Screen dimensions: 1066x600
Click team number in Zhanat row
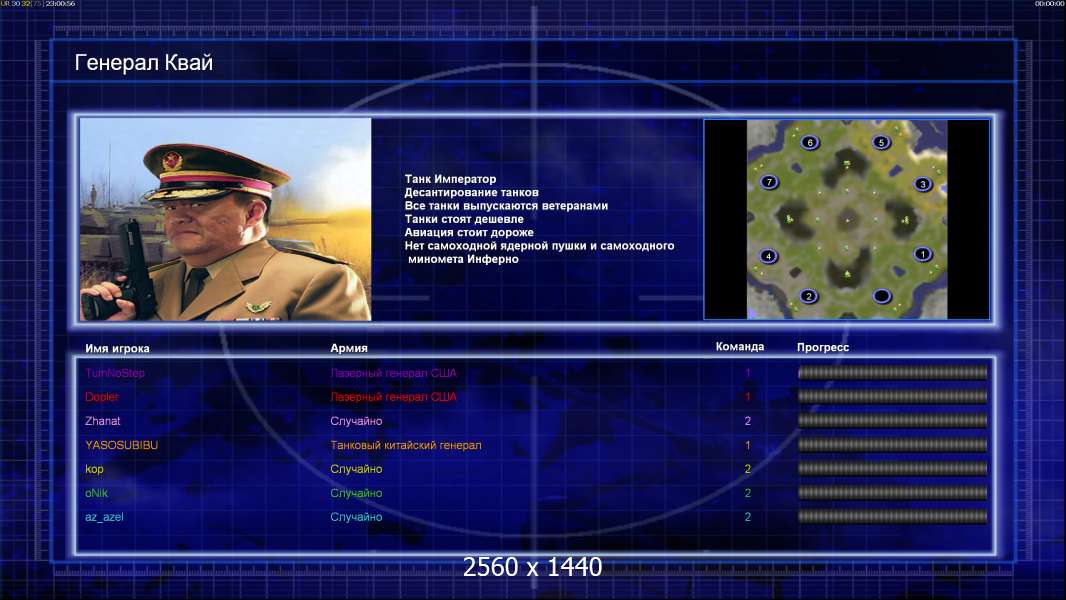[747, 421]
